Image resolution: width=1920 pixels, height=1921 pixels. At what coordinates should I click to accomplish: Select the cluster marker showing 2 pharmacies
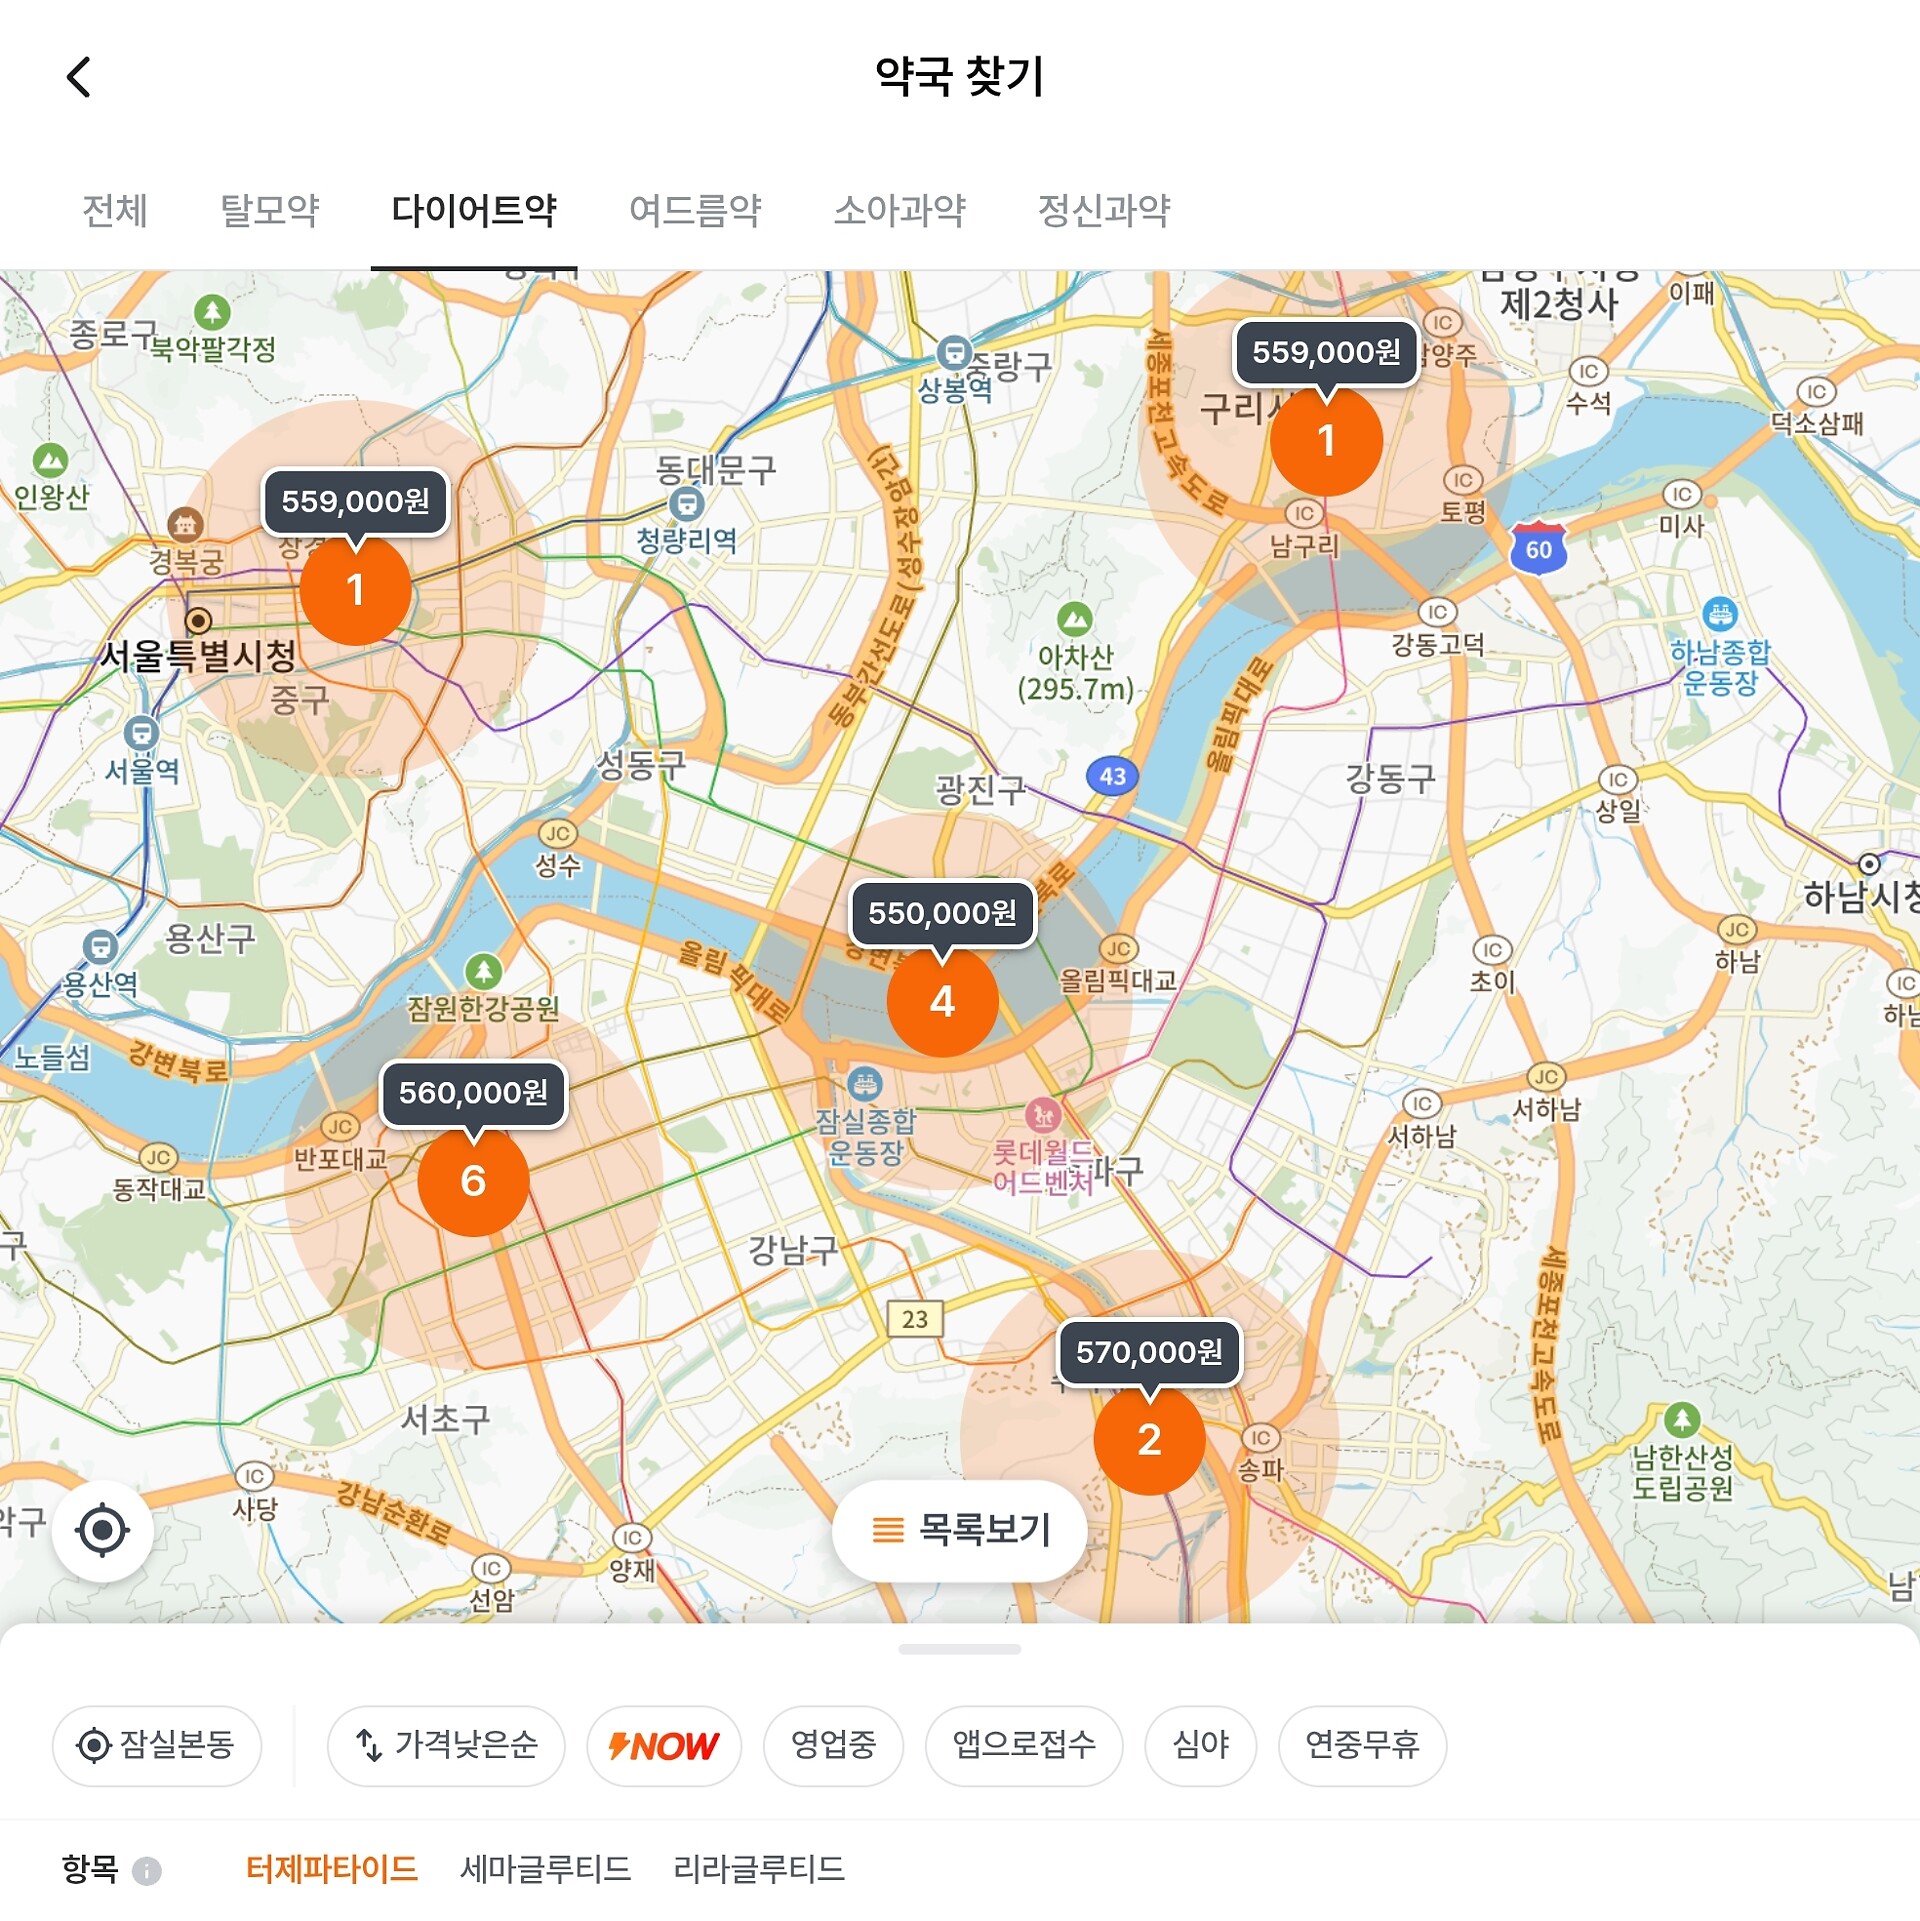click(x=1149, y=1440)
